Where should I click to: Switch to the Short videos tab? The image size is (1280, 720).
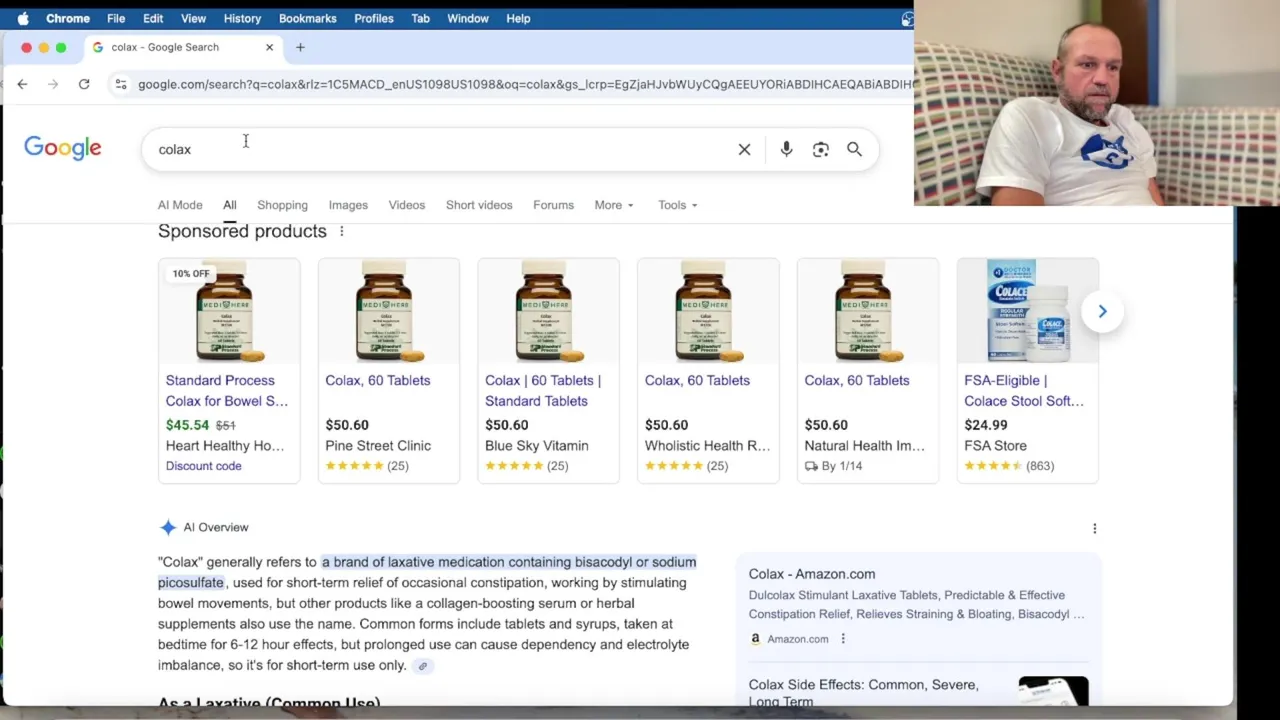tap(479, 205)
